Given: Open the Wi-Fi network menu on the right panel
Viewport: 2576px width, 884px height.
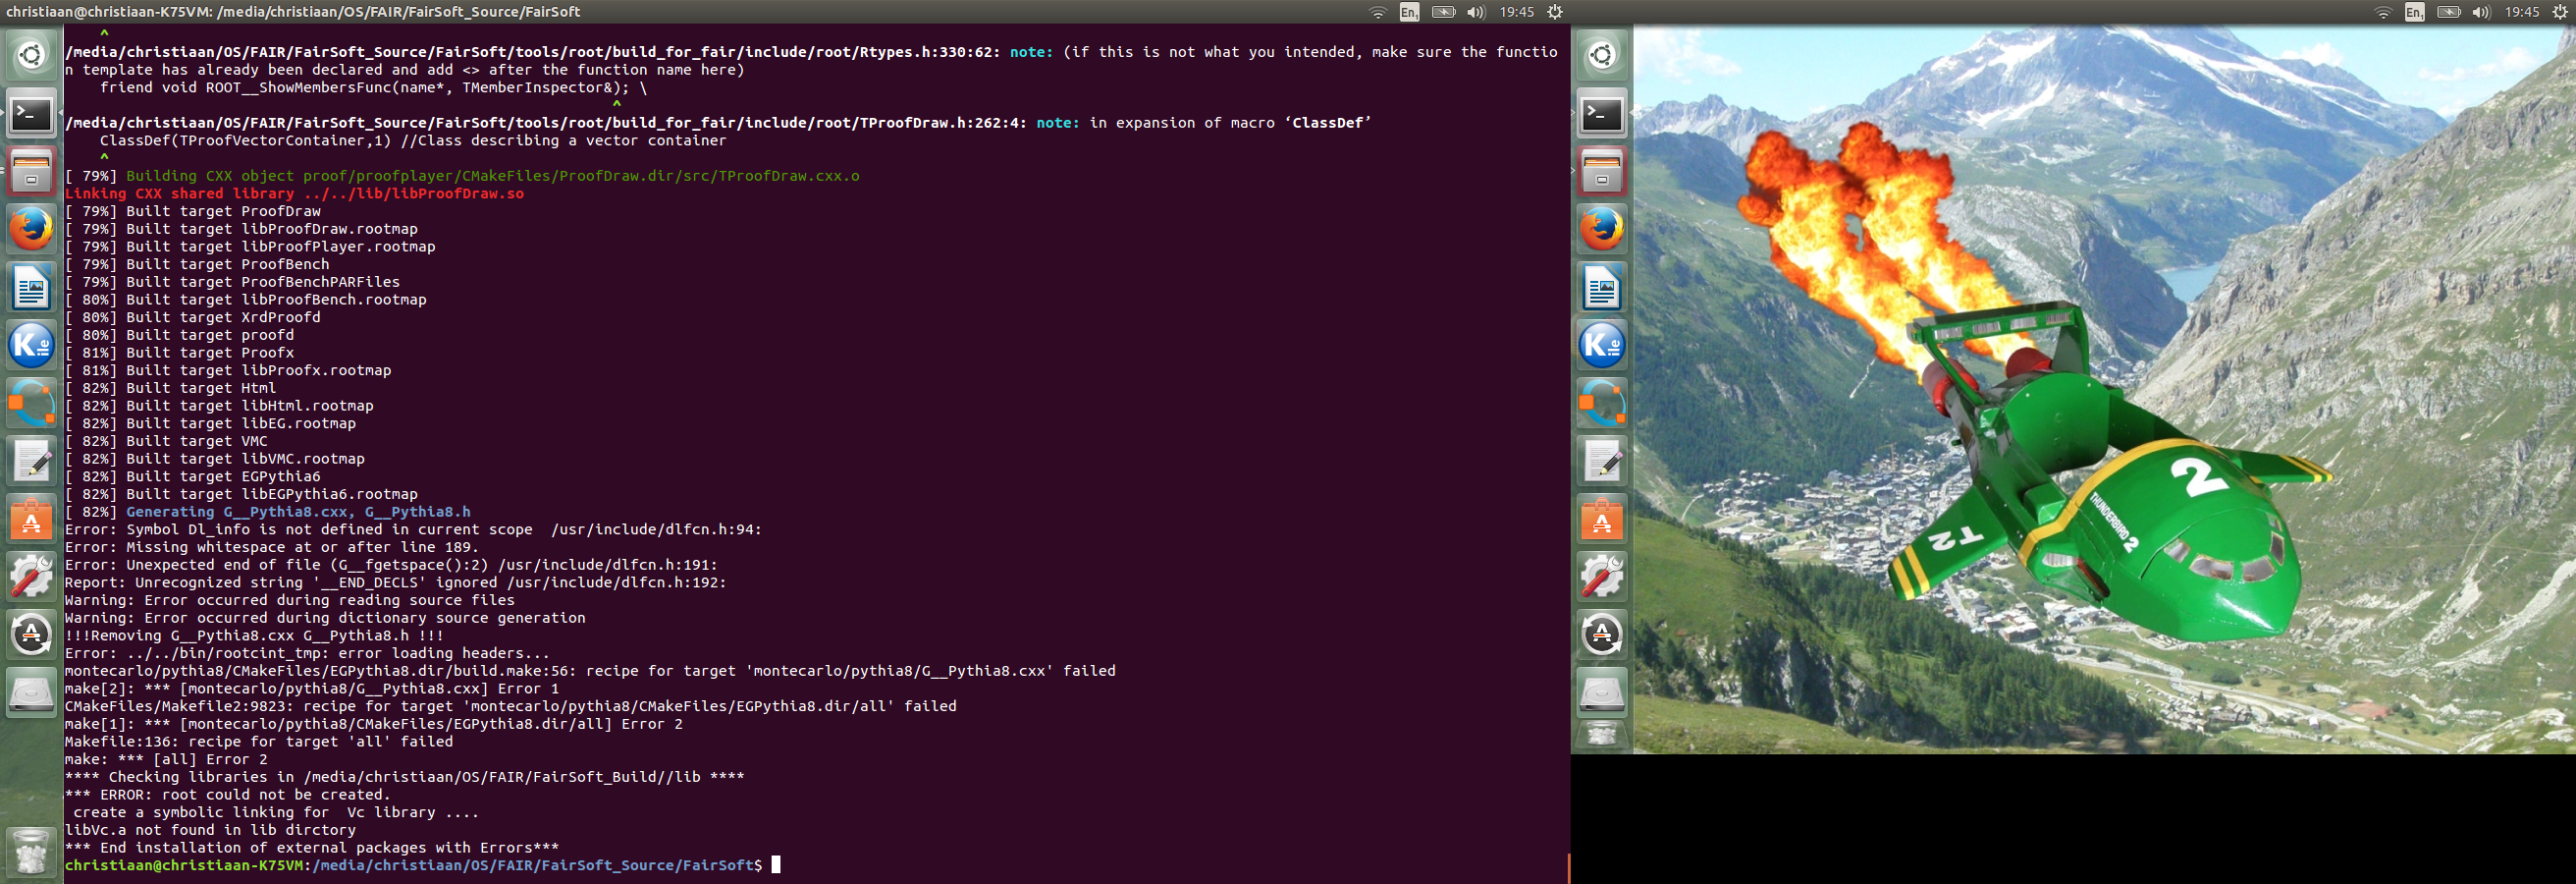Looking at the screenshot, I should 2383,12.
